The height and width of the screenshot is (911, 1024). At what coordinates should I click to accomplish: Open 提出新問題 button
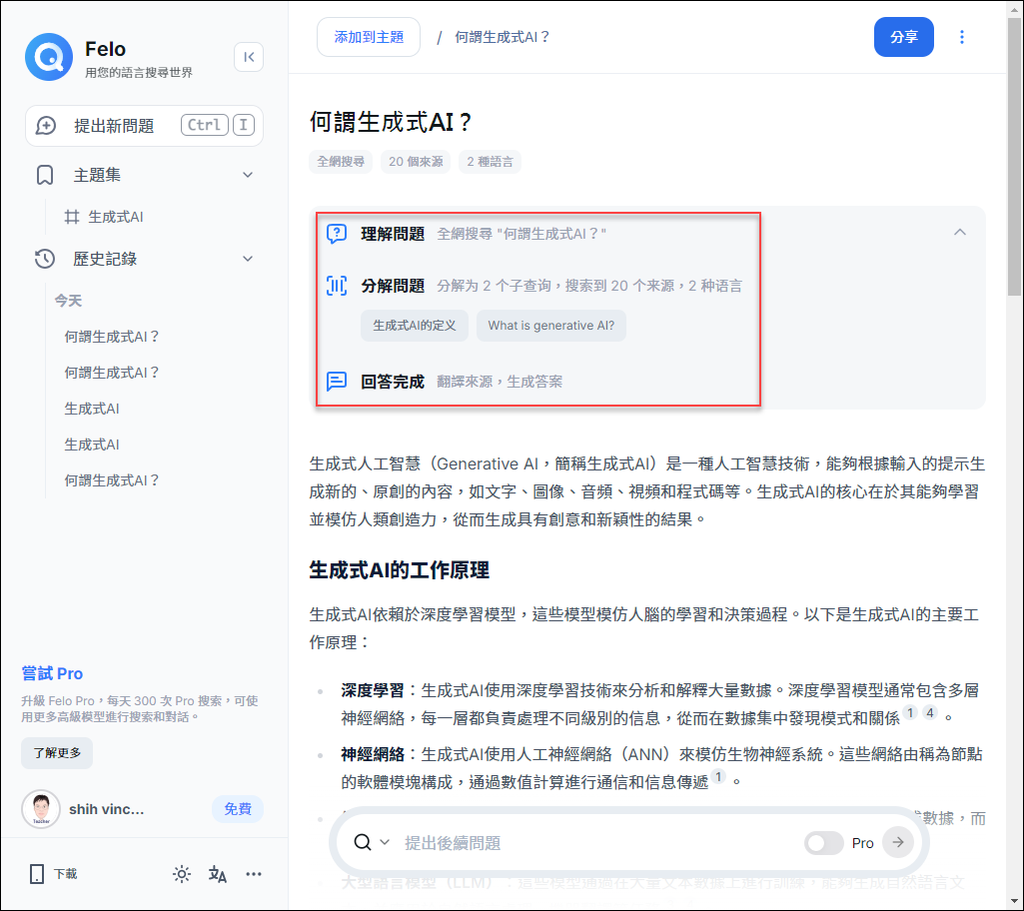[x=144, y=125]
